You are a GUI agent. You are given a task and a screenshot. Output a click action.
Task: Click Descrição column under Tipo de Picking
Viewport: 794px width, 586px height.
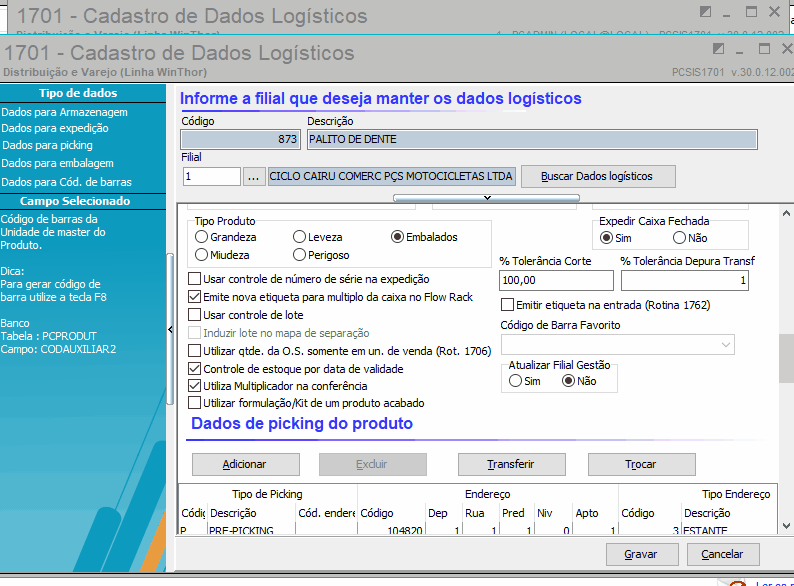251,514
